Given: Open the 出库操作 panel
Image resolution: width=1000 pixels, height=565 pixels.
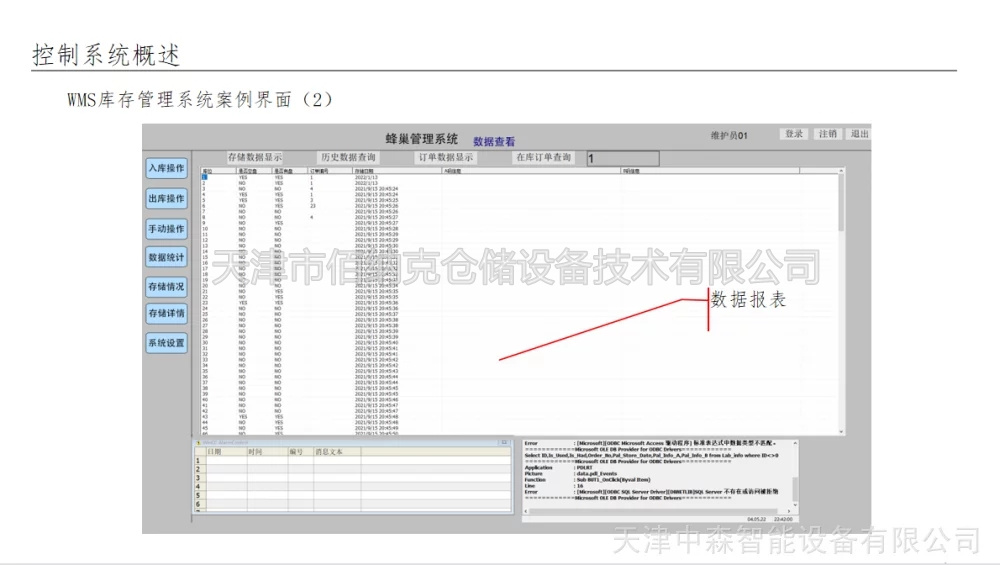Looking at the screenshot, I should click(166, 199).
